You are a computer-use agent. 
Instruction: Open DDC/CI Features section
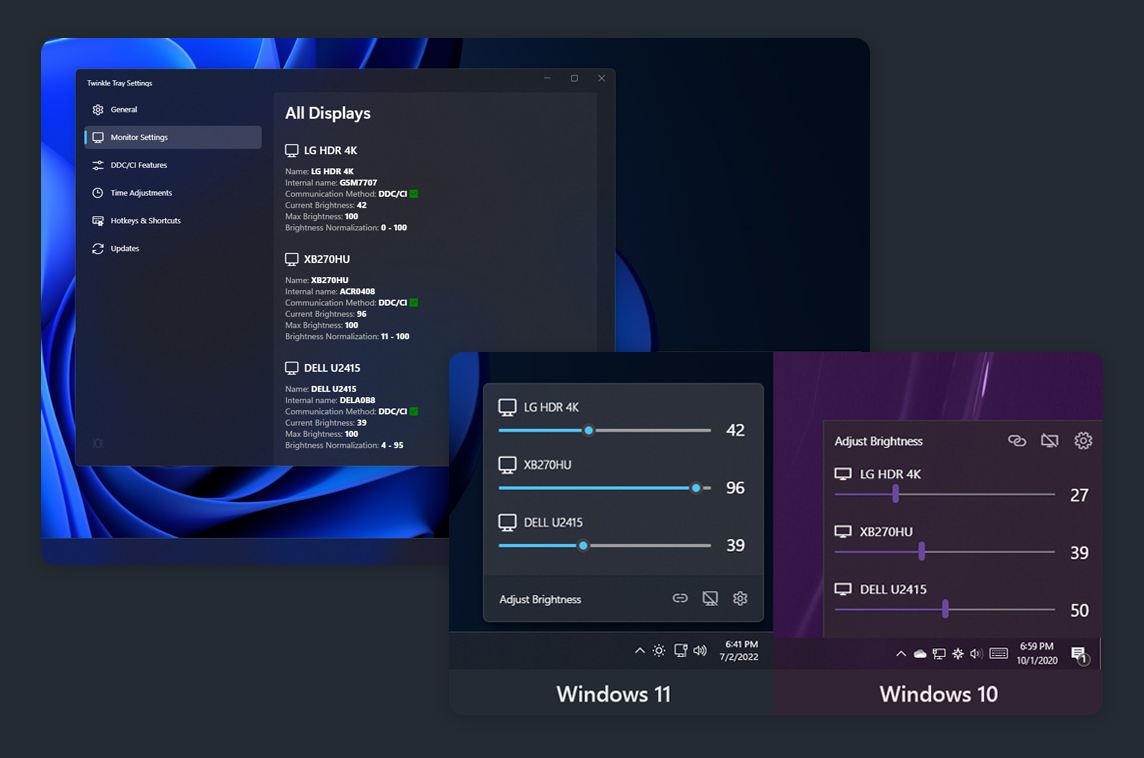(172, 165)
